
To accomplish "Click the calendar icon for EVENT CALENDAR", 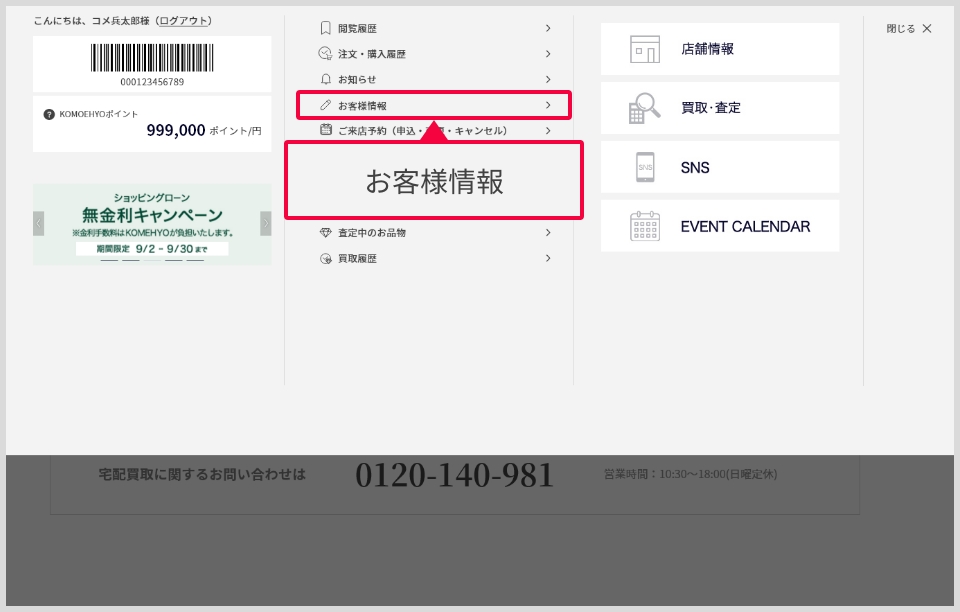I will [x=645, y=226].
